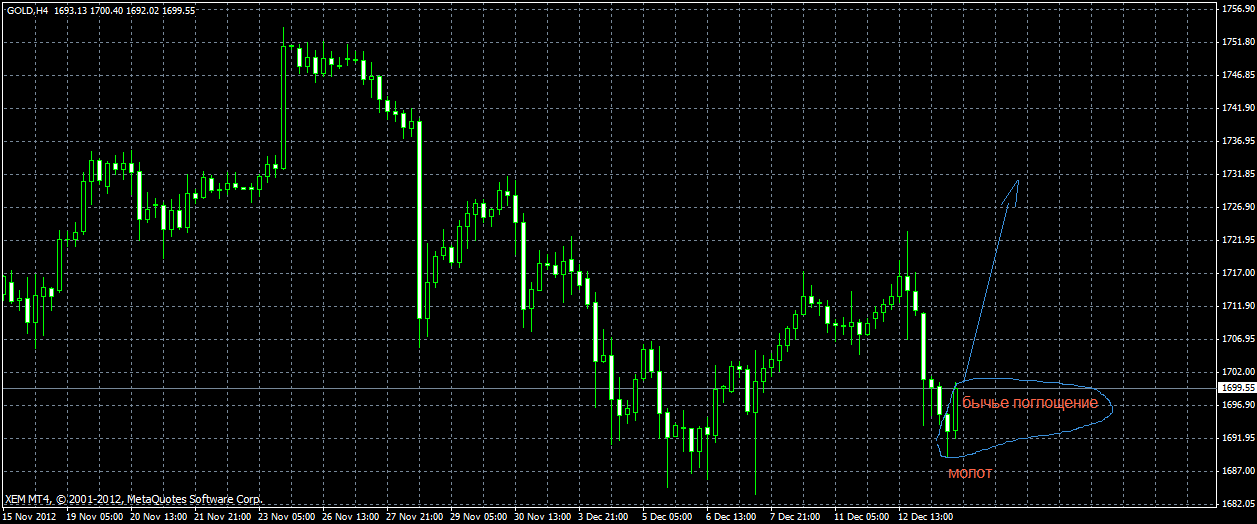Click the 1721.95 price scale label
Image resolution: width=1257 pixels, height=524 pixels.
pyautogui.click(x=1238, y=240)
